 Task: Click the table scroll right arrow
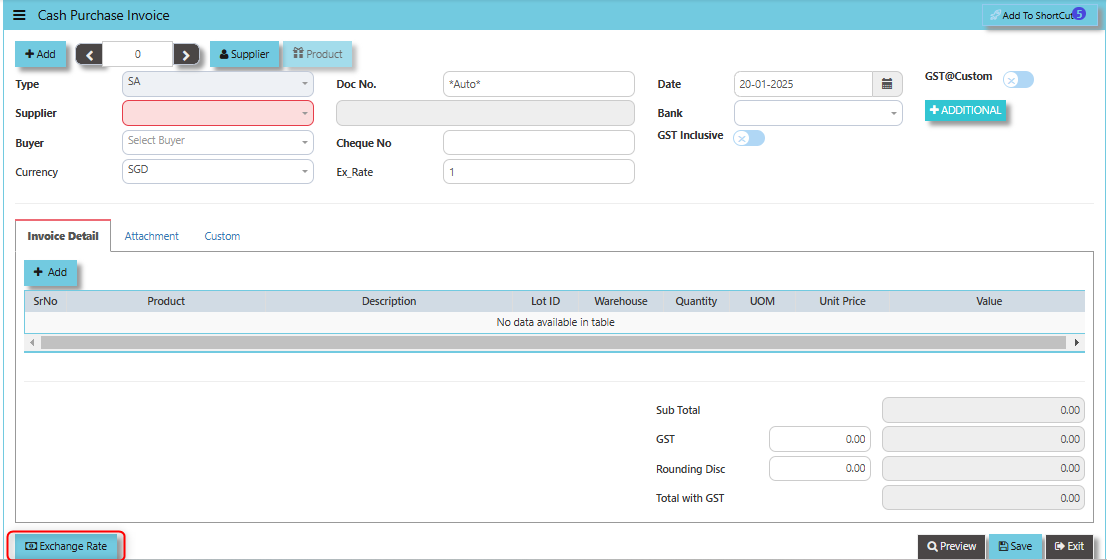(x=1077, y=342)
